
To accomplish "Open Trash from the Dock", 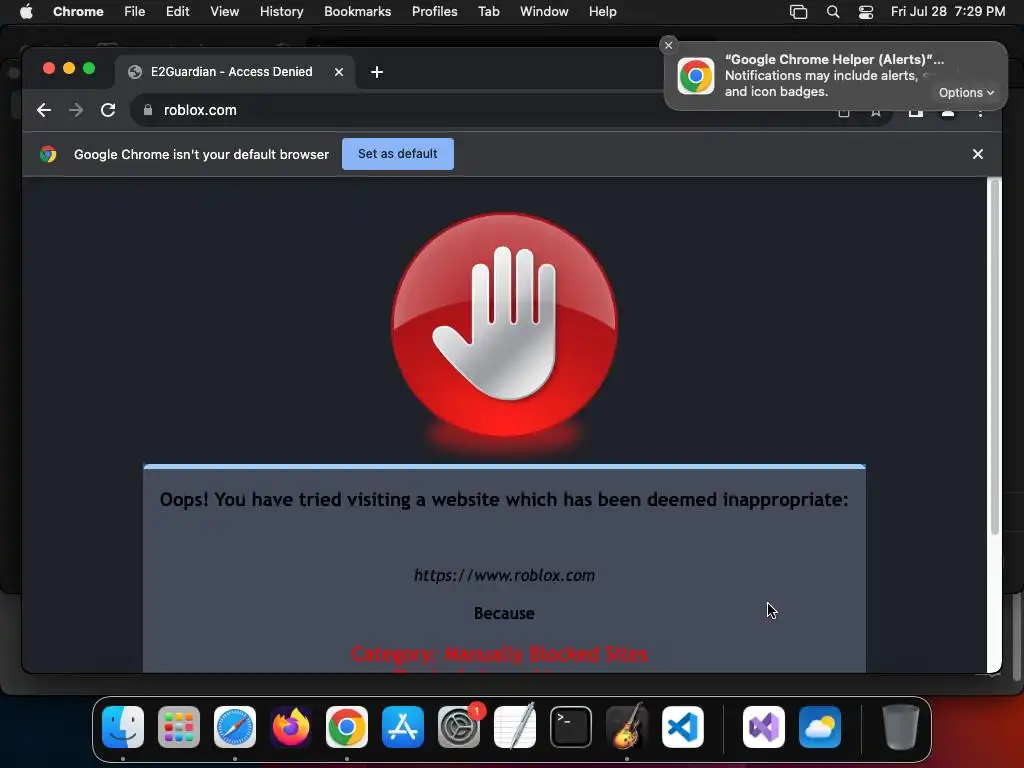I will 901,727.
